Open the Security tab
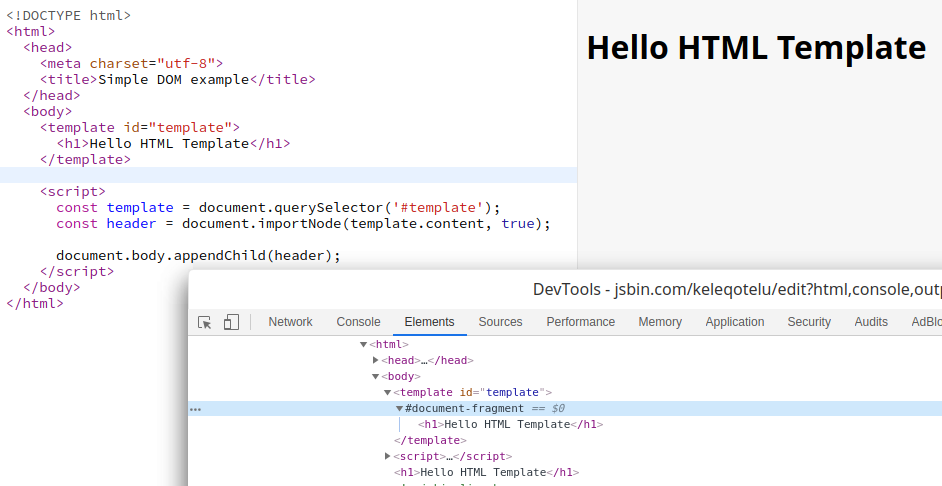 click(809, 322)
